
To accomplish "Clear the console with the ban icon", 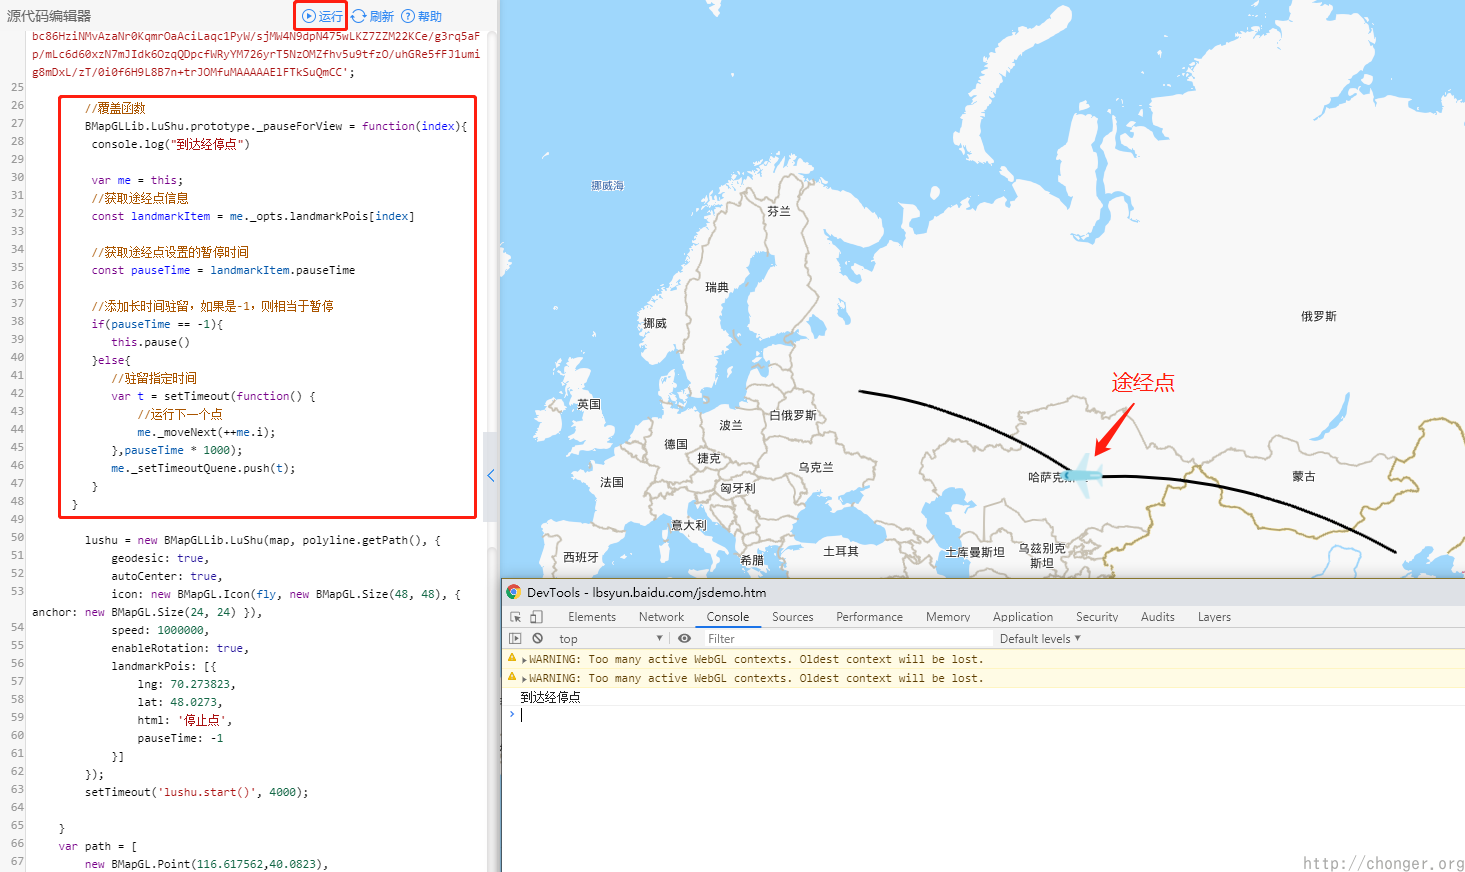I will tap(538, 638).
